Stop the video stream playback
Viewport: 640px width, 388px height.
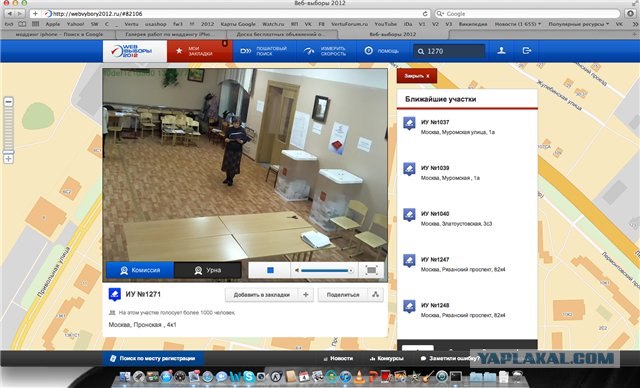270,270
